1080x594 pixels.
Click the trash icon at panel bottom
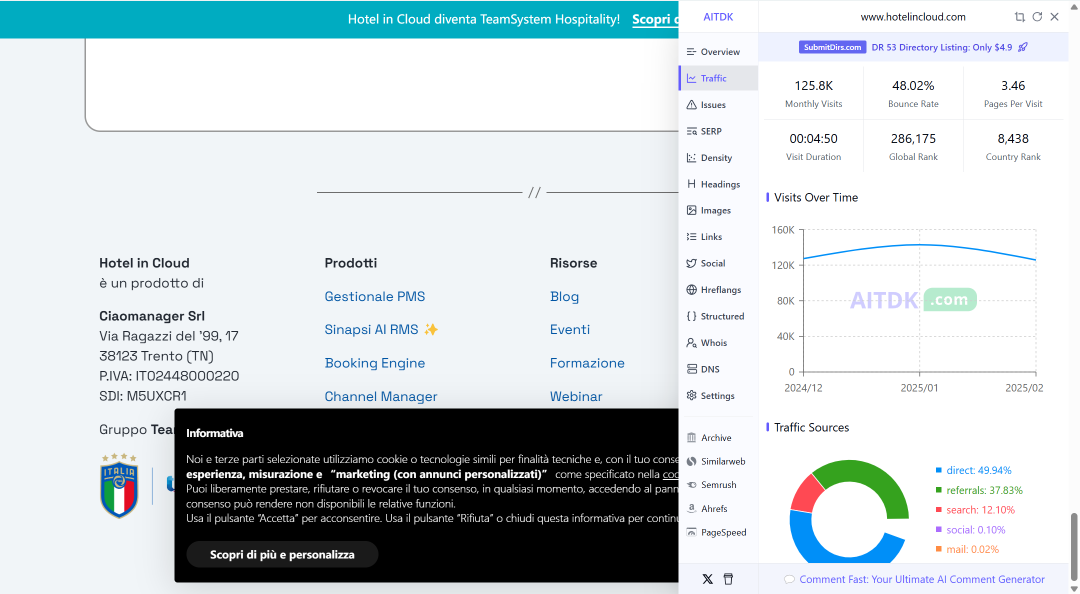tap(728, 579)
